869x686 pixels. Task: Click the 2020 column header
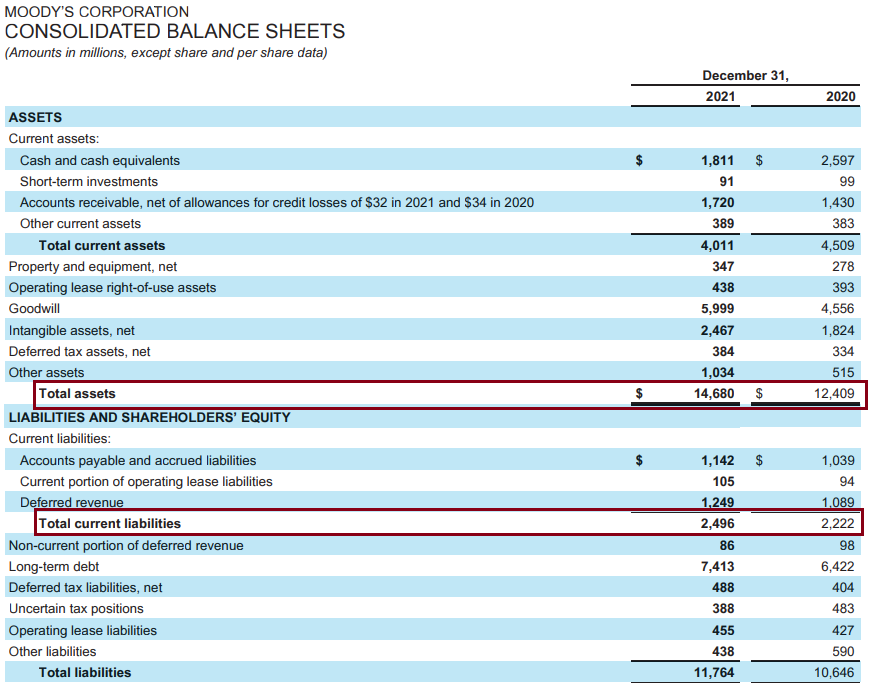(840, 96)
